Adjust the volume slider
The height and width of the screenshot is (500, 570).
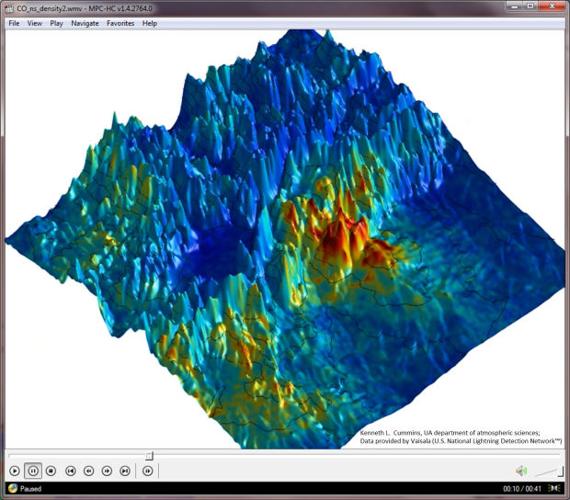click(x=549, y=472)
